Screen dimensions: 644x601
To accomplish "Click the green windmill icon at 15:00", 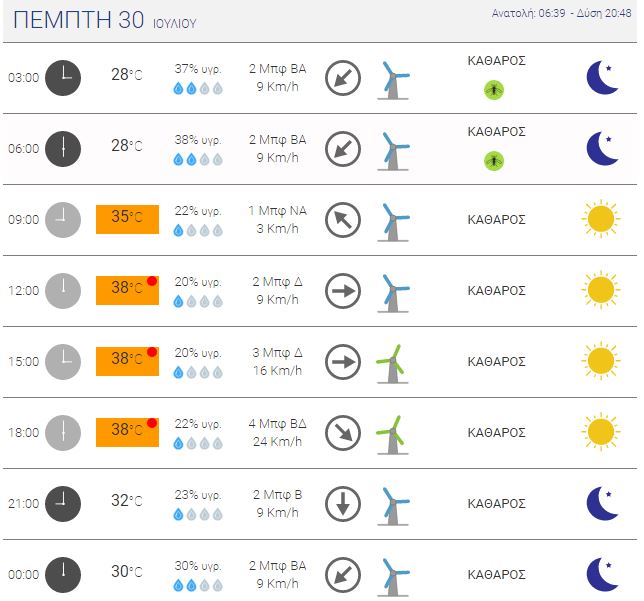I will tap(393, 364).
